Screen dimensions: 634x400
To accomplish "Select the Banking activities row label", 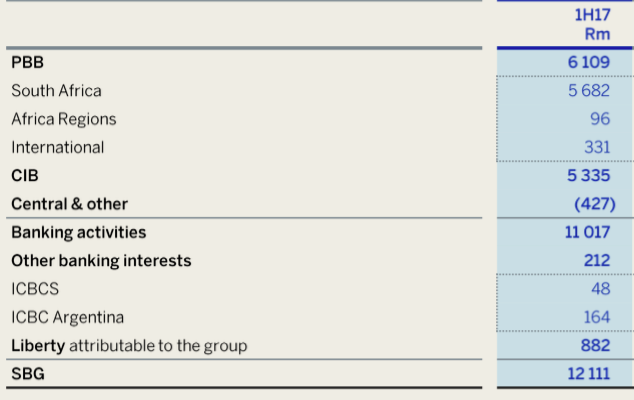I will point(78,232).
